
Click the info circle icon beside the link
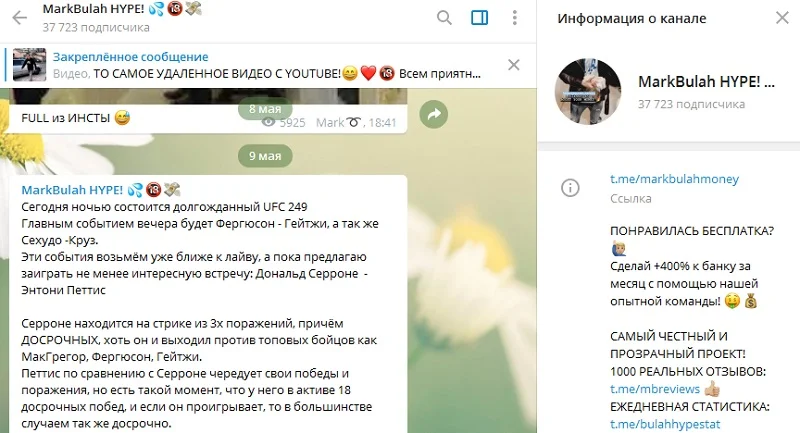pyautogui.click(x=570, y=188)
